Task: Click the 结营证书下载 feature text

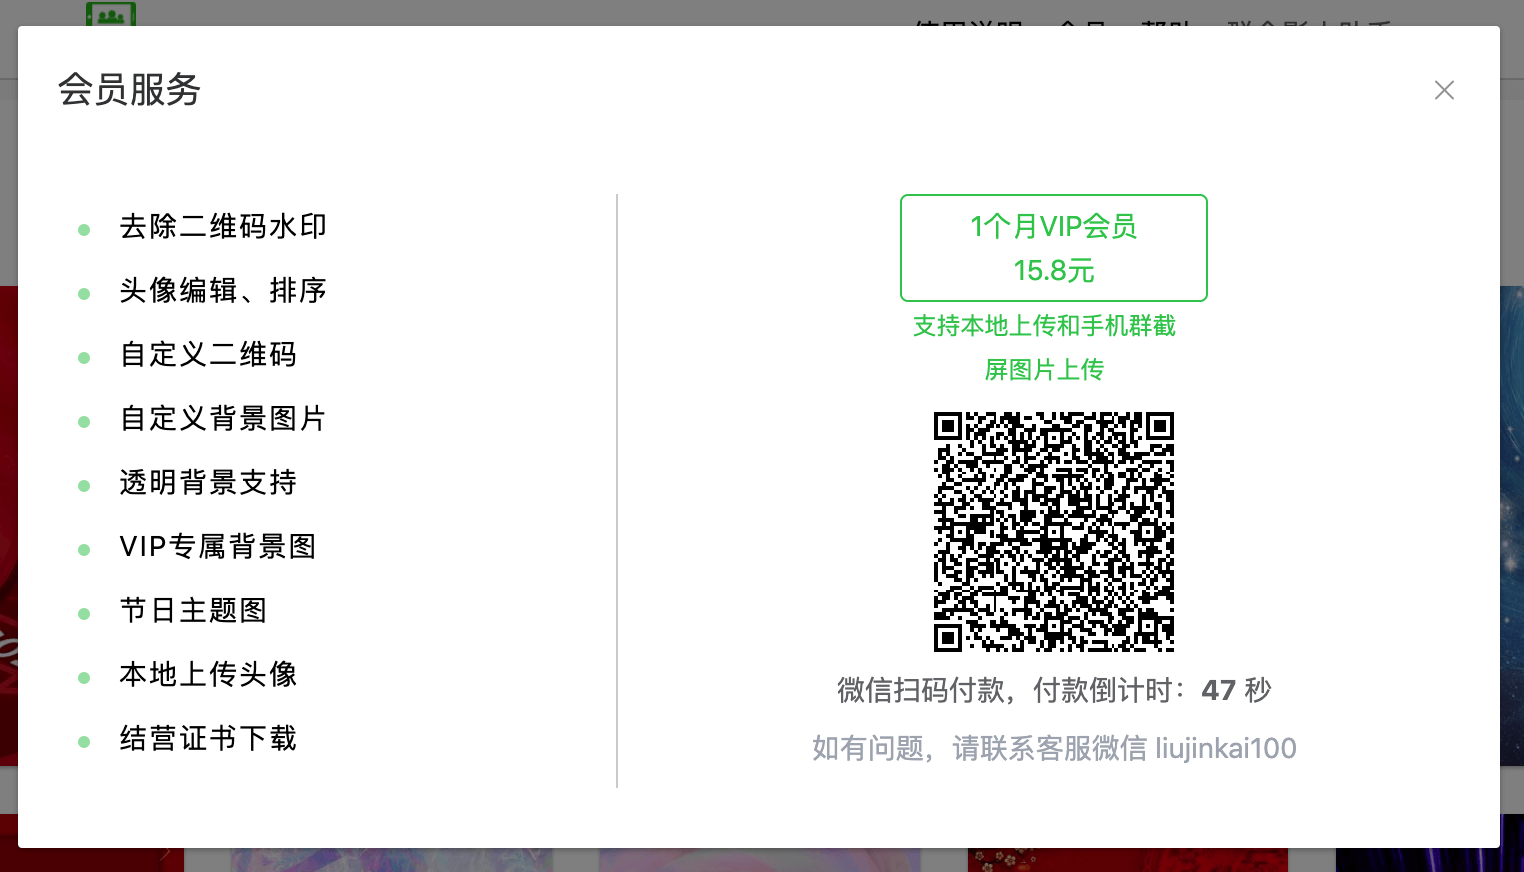Action: (x=208, y=739)
